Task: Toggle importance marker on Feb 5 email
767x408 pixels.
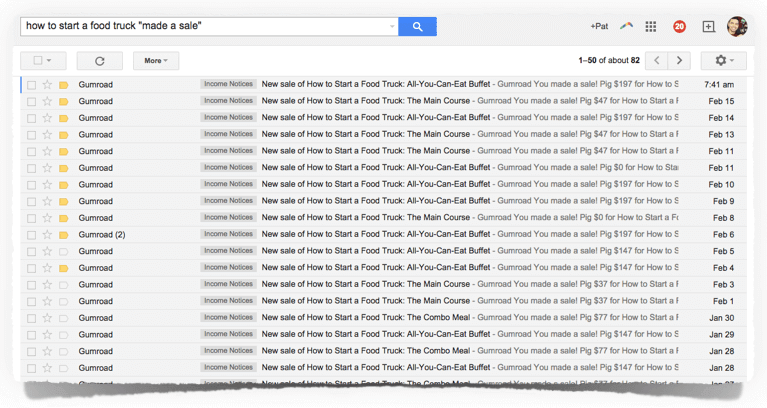Action: (64, 251)
